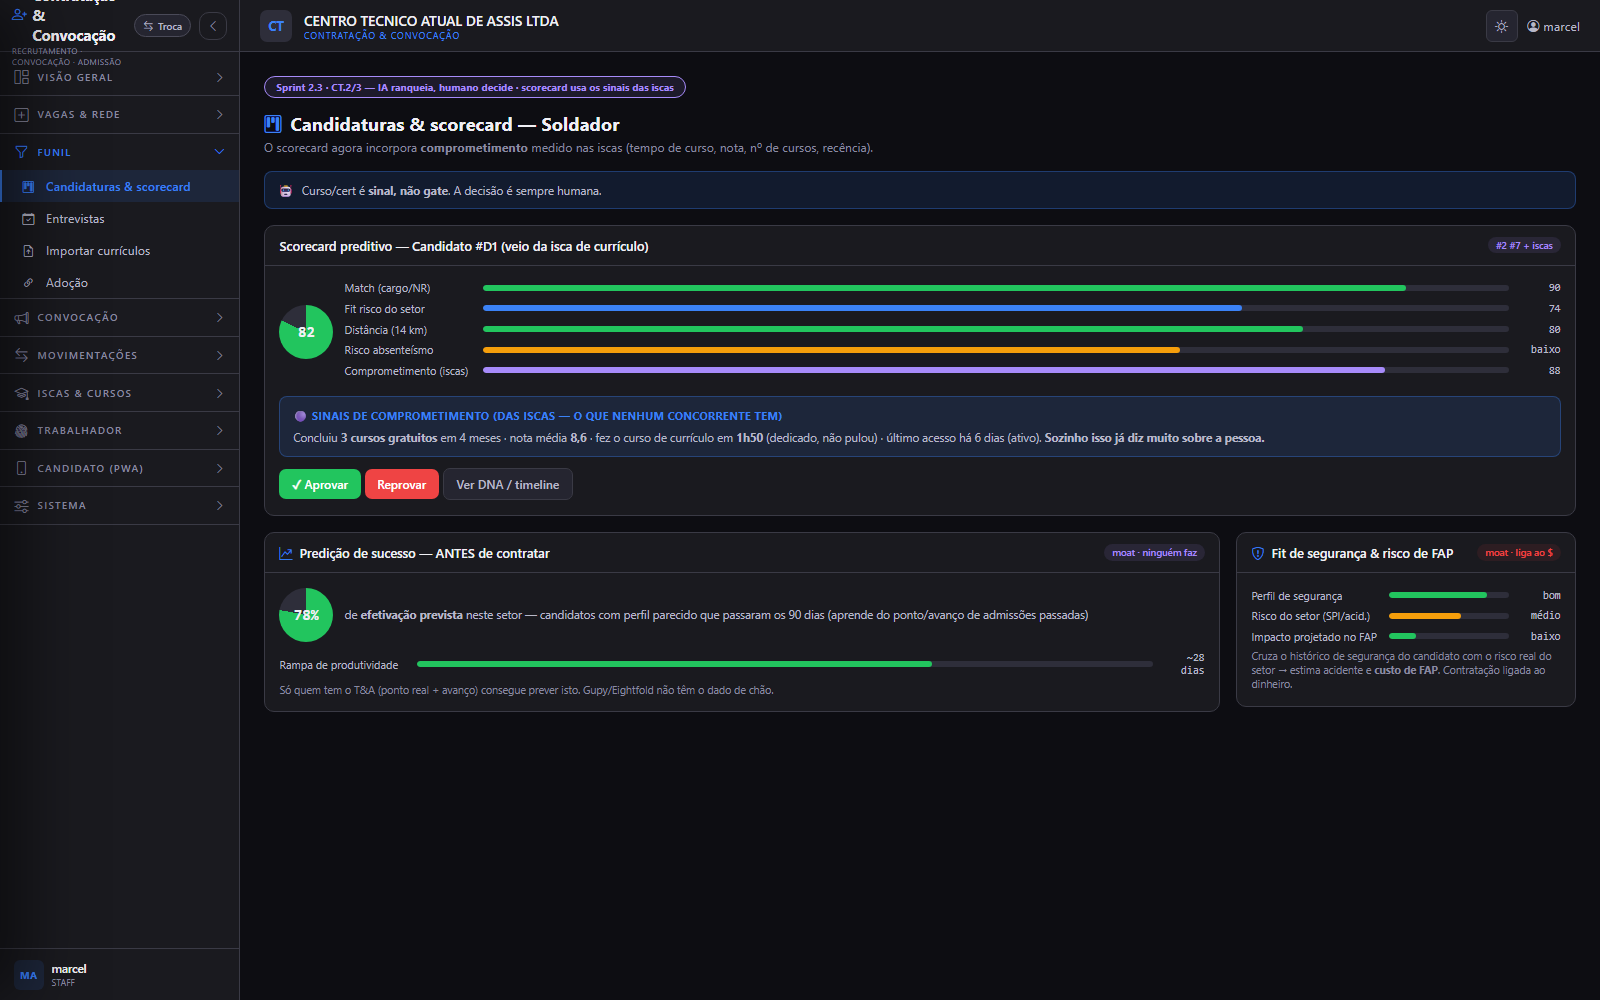This screenshot has height=1000, width=1600.
Task: Click the Sistema sliders icon
Action: tap(22, 506)
